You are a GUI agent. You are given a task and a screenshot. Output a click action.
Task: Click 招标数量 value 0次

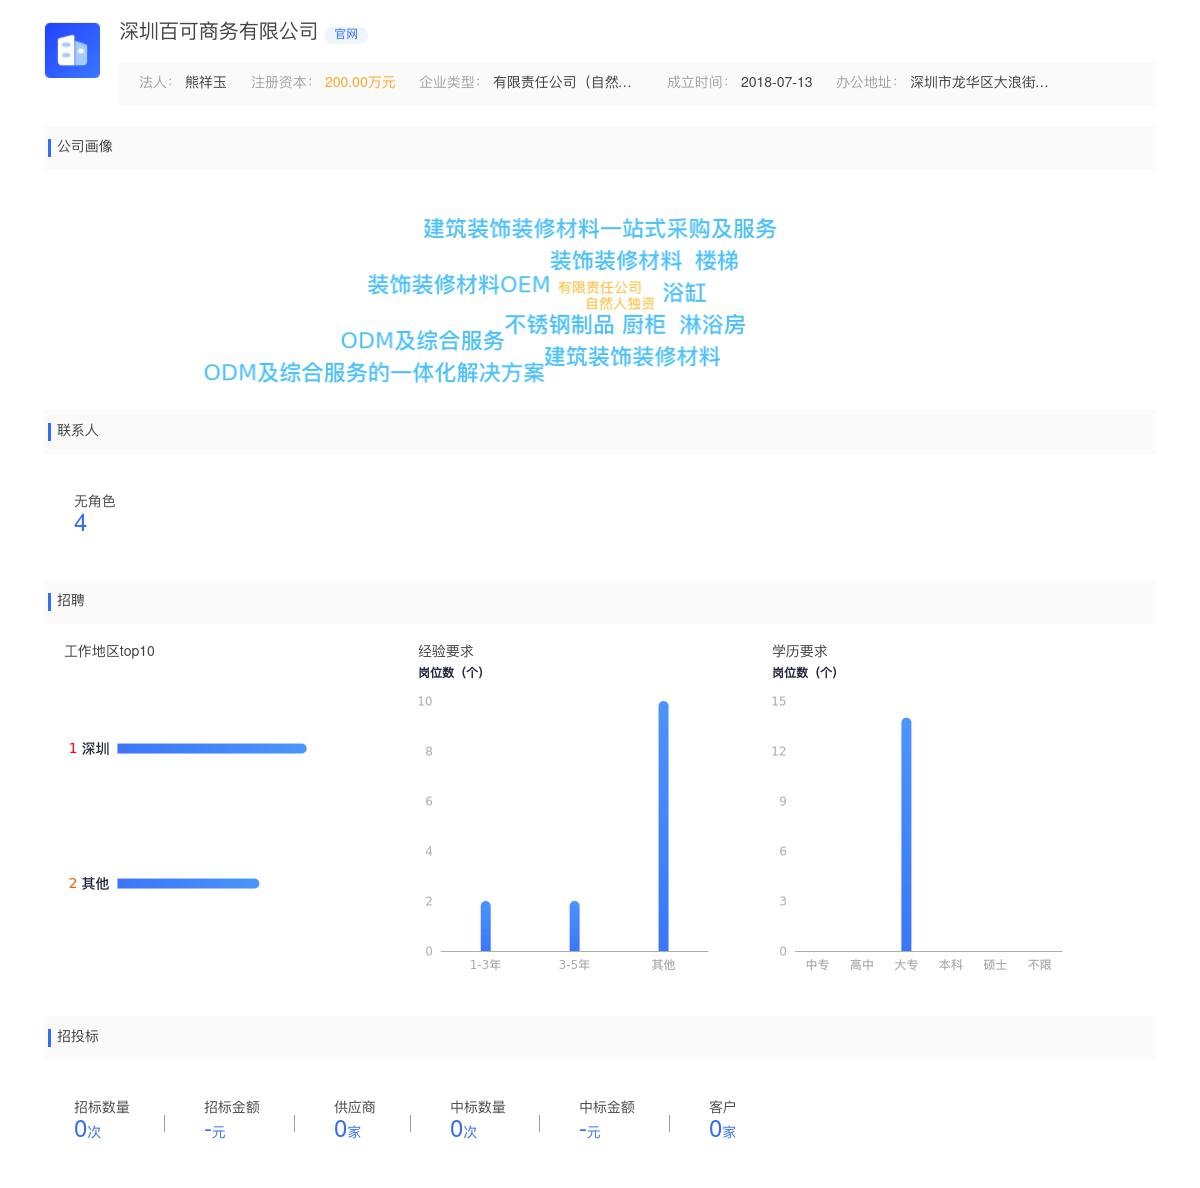(88, 1130)
